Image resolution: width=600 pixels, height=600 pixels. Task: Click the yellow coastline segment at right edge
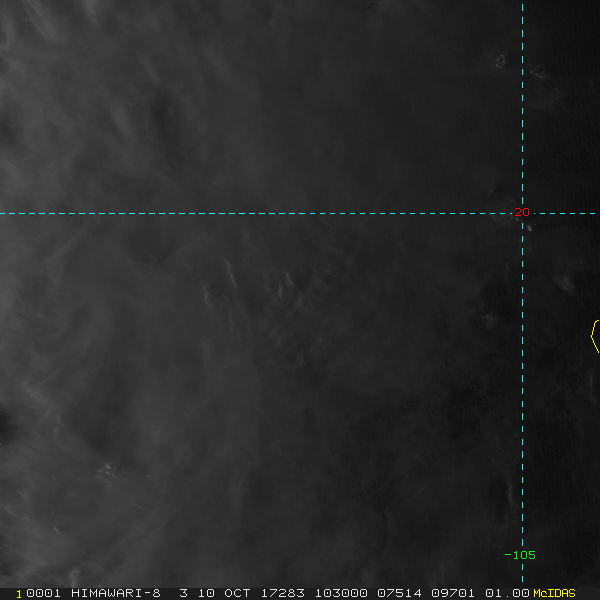coord(595,336)
